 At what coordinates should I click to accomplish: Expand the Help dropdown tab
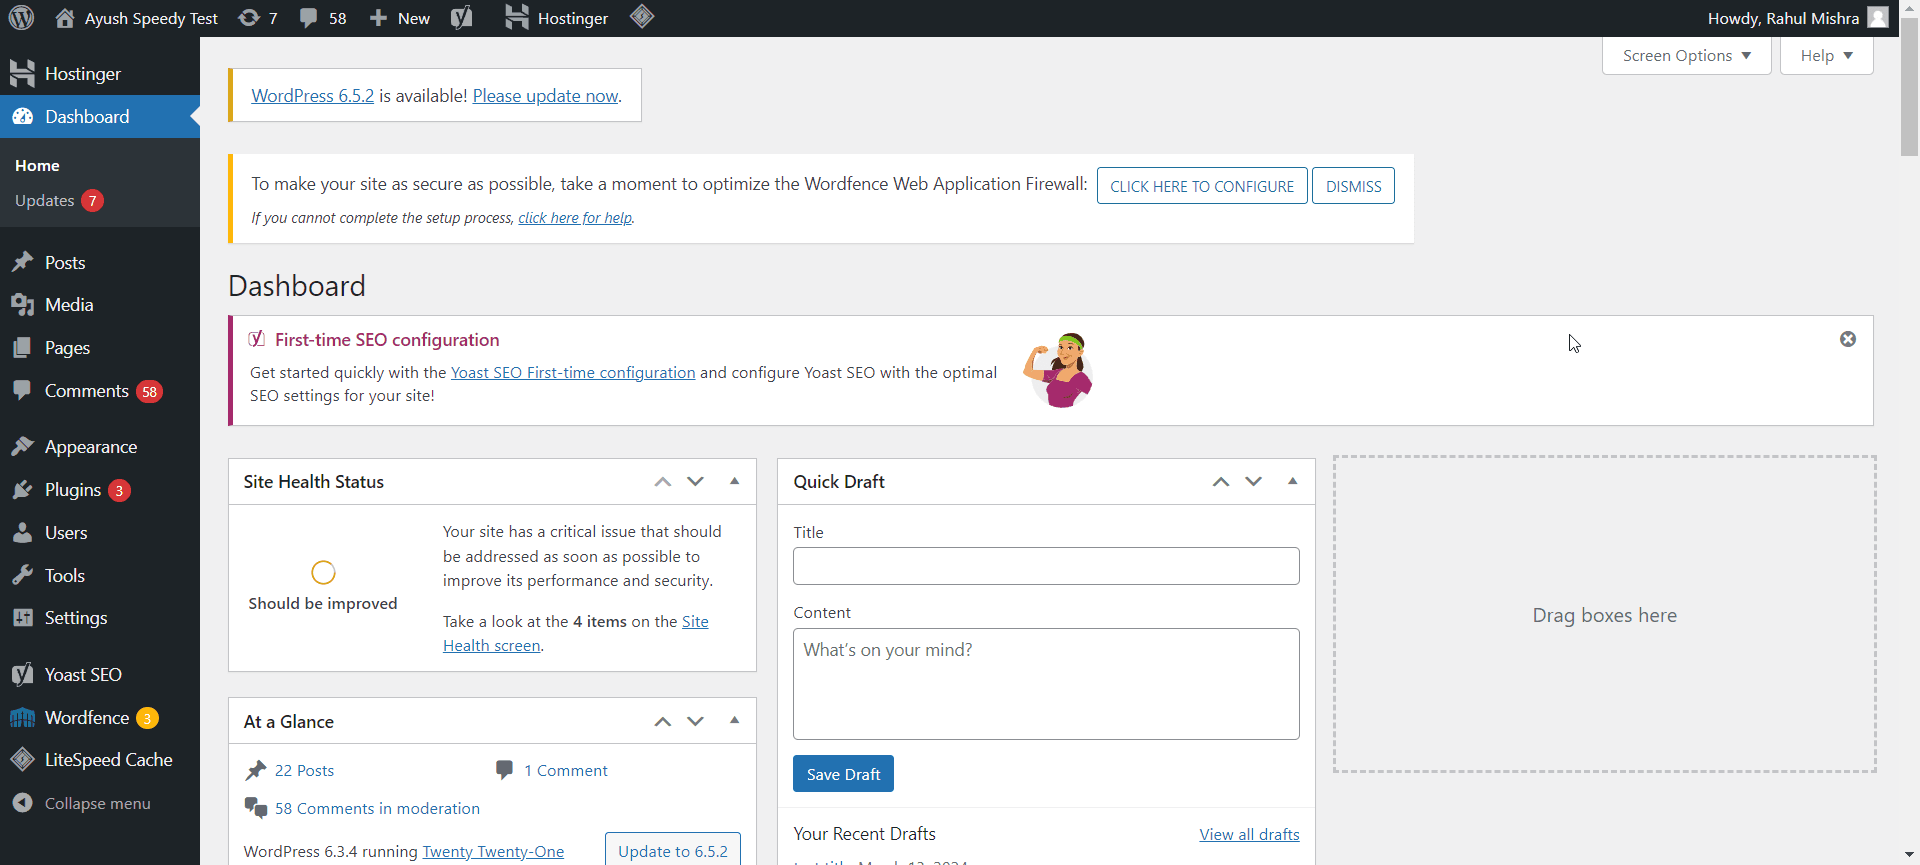(x=1826, y=56)
